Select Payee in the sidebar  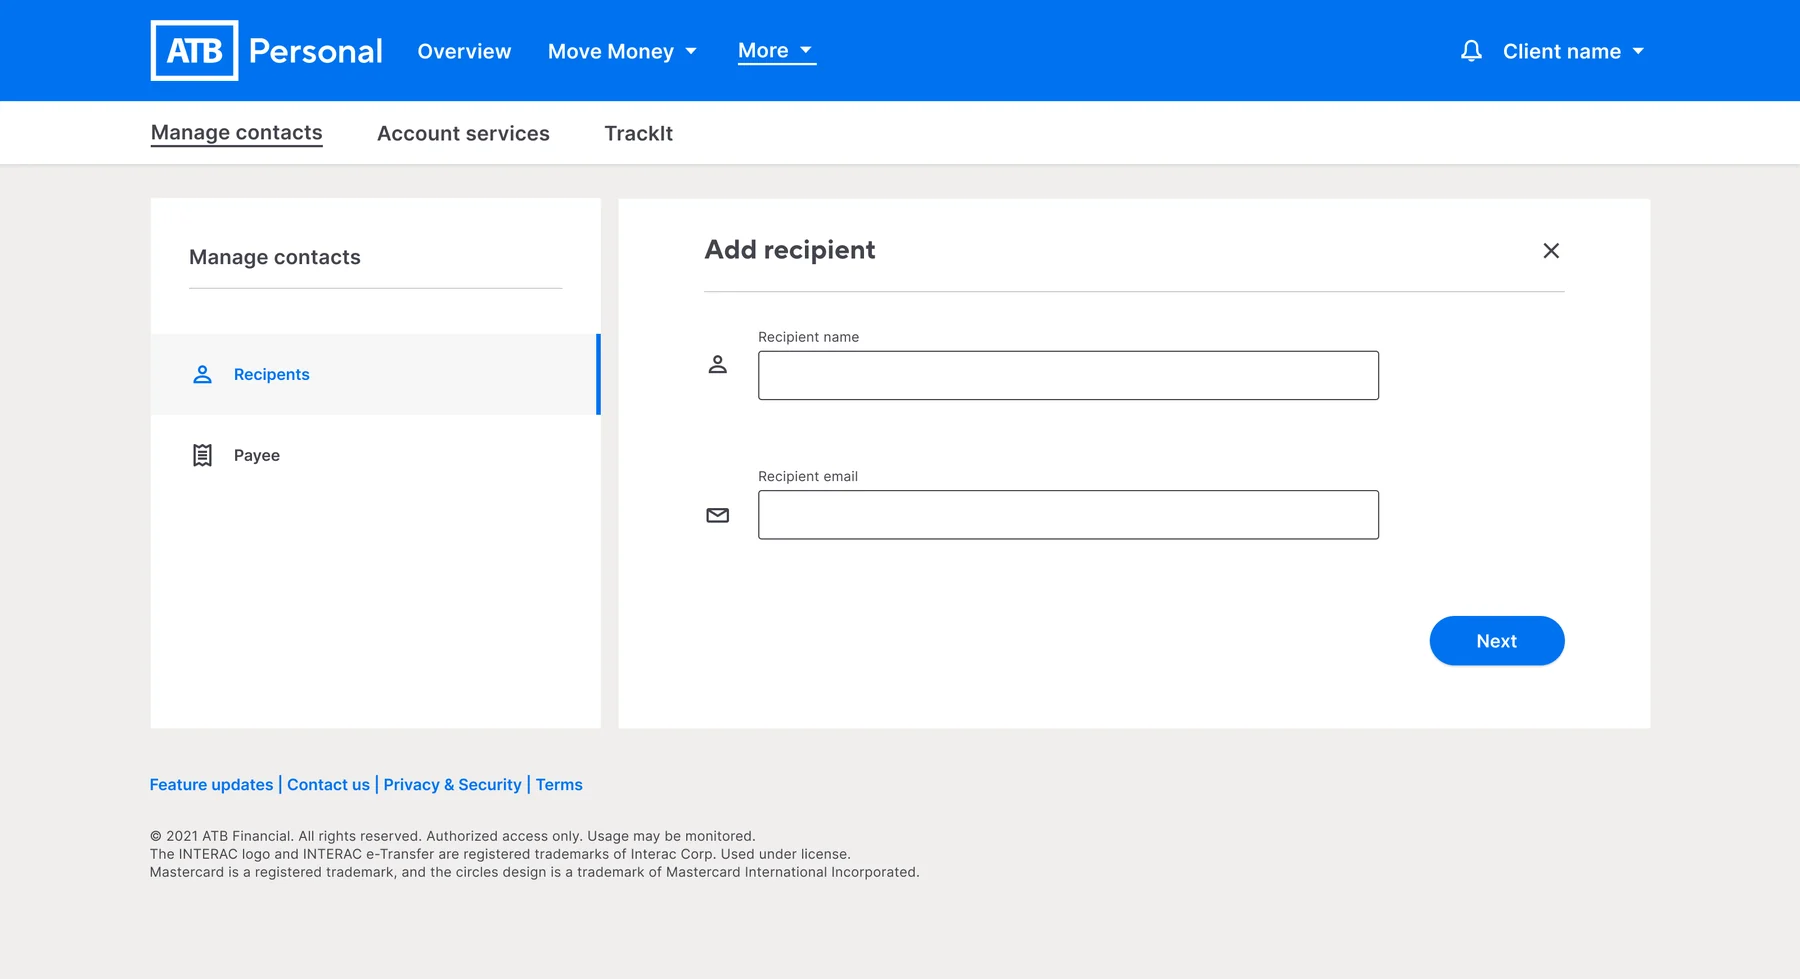[x=375, y=455]
